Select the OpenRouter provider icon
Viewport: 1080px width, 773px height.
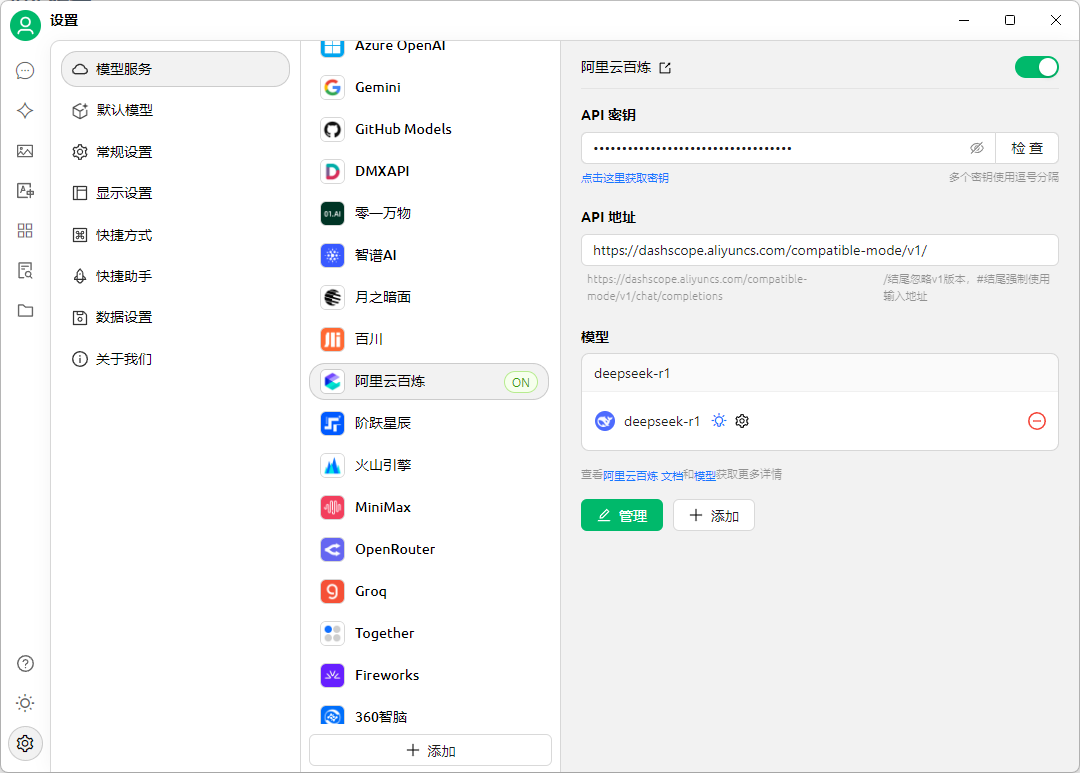pos(333,549)
